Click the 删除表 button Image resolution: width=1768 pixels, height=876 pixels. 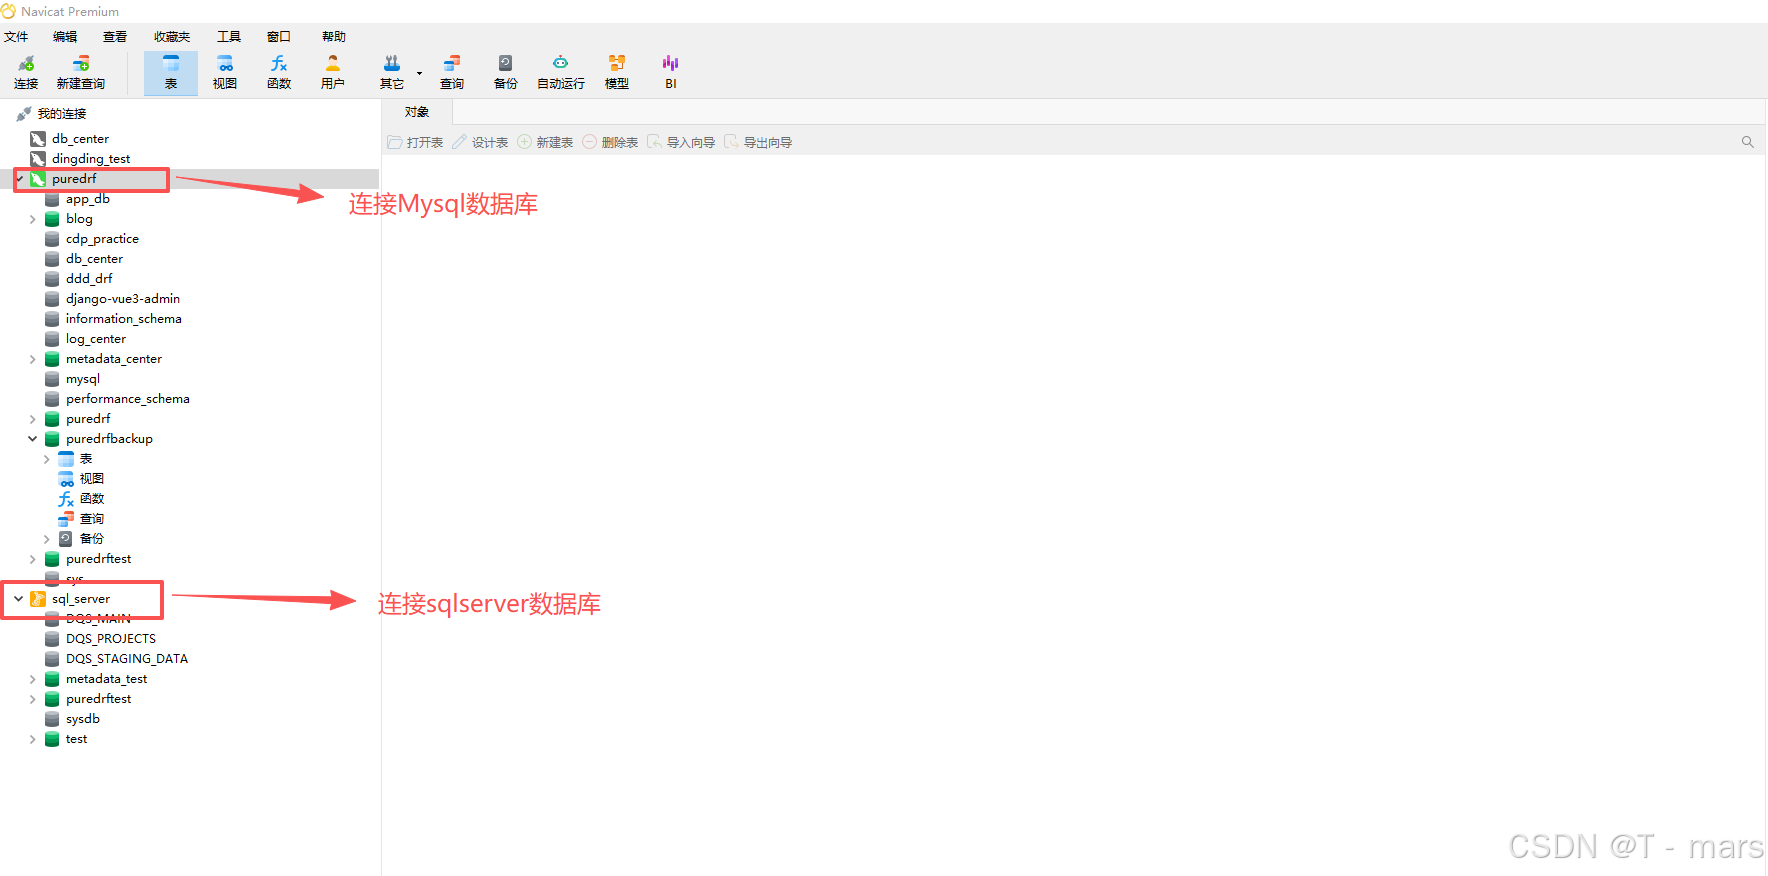click(610, 142)
